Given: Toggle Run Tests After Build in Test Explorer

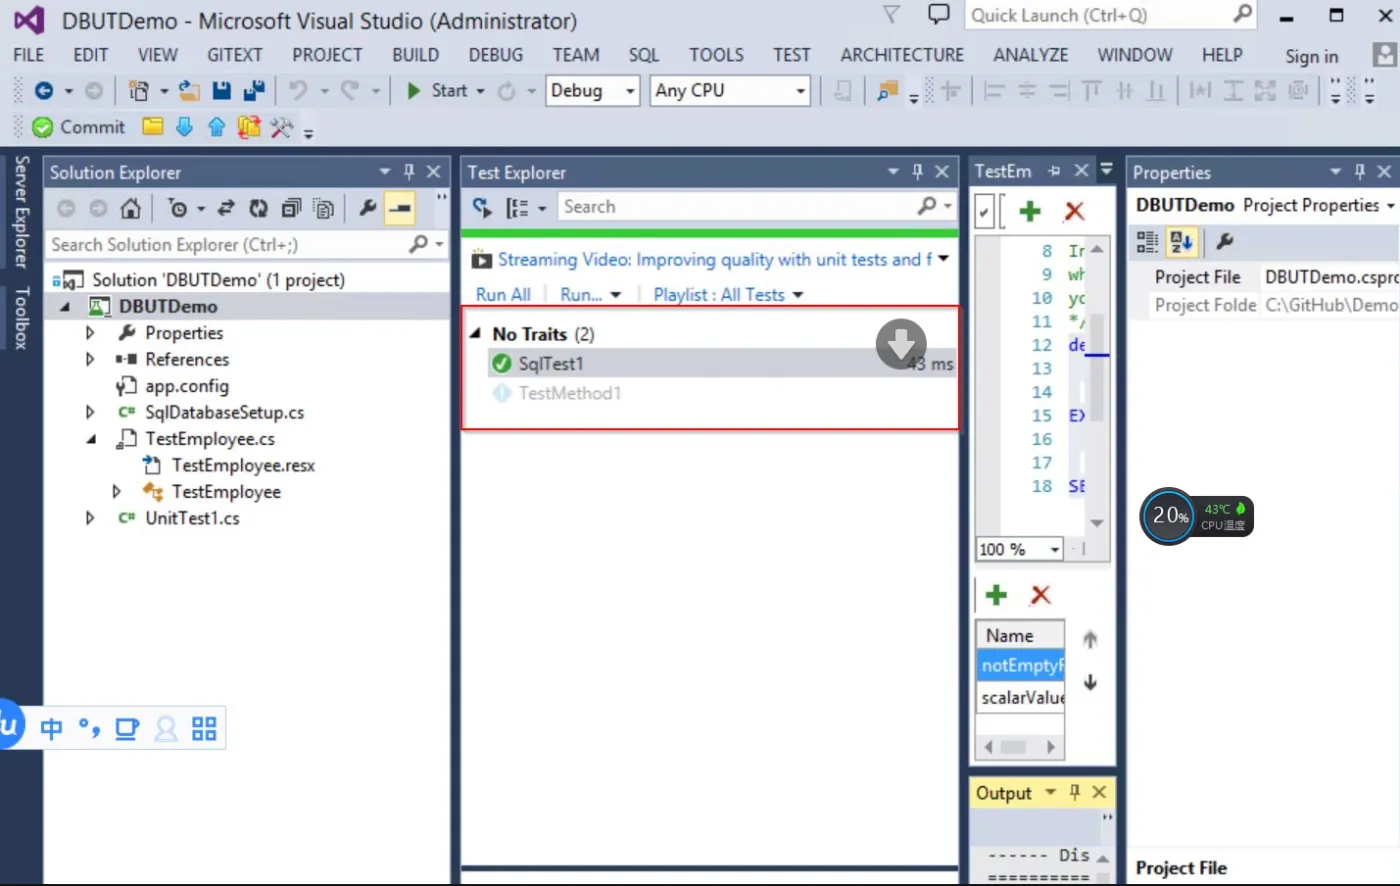Looking at the screenshot, I should [x=482, y=207].
